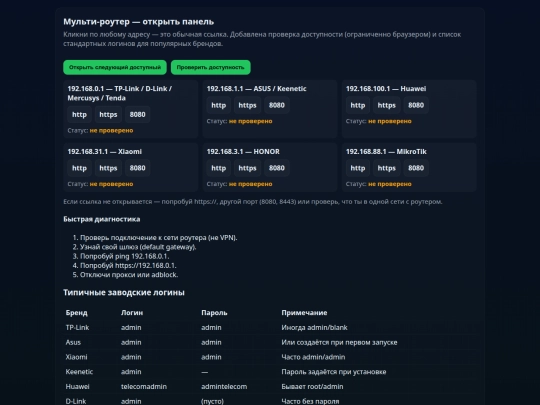The width and height of the screenshot is (540, 405).
Task: Open https link for 192.168.1.1 ASUS
Action: [247, 105]
